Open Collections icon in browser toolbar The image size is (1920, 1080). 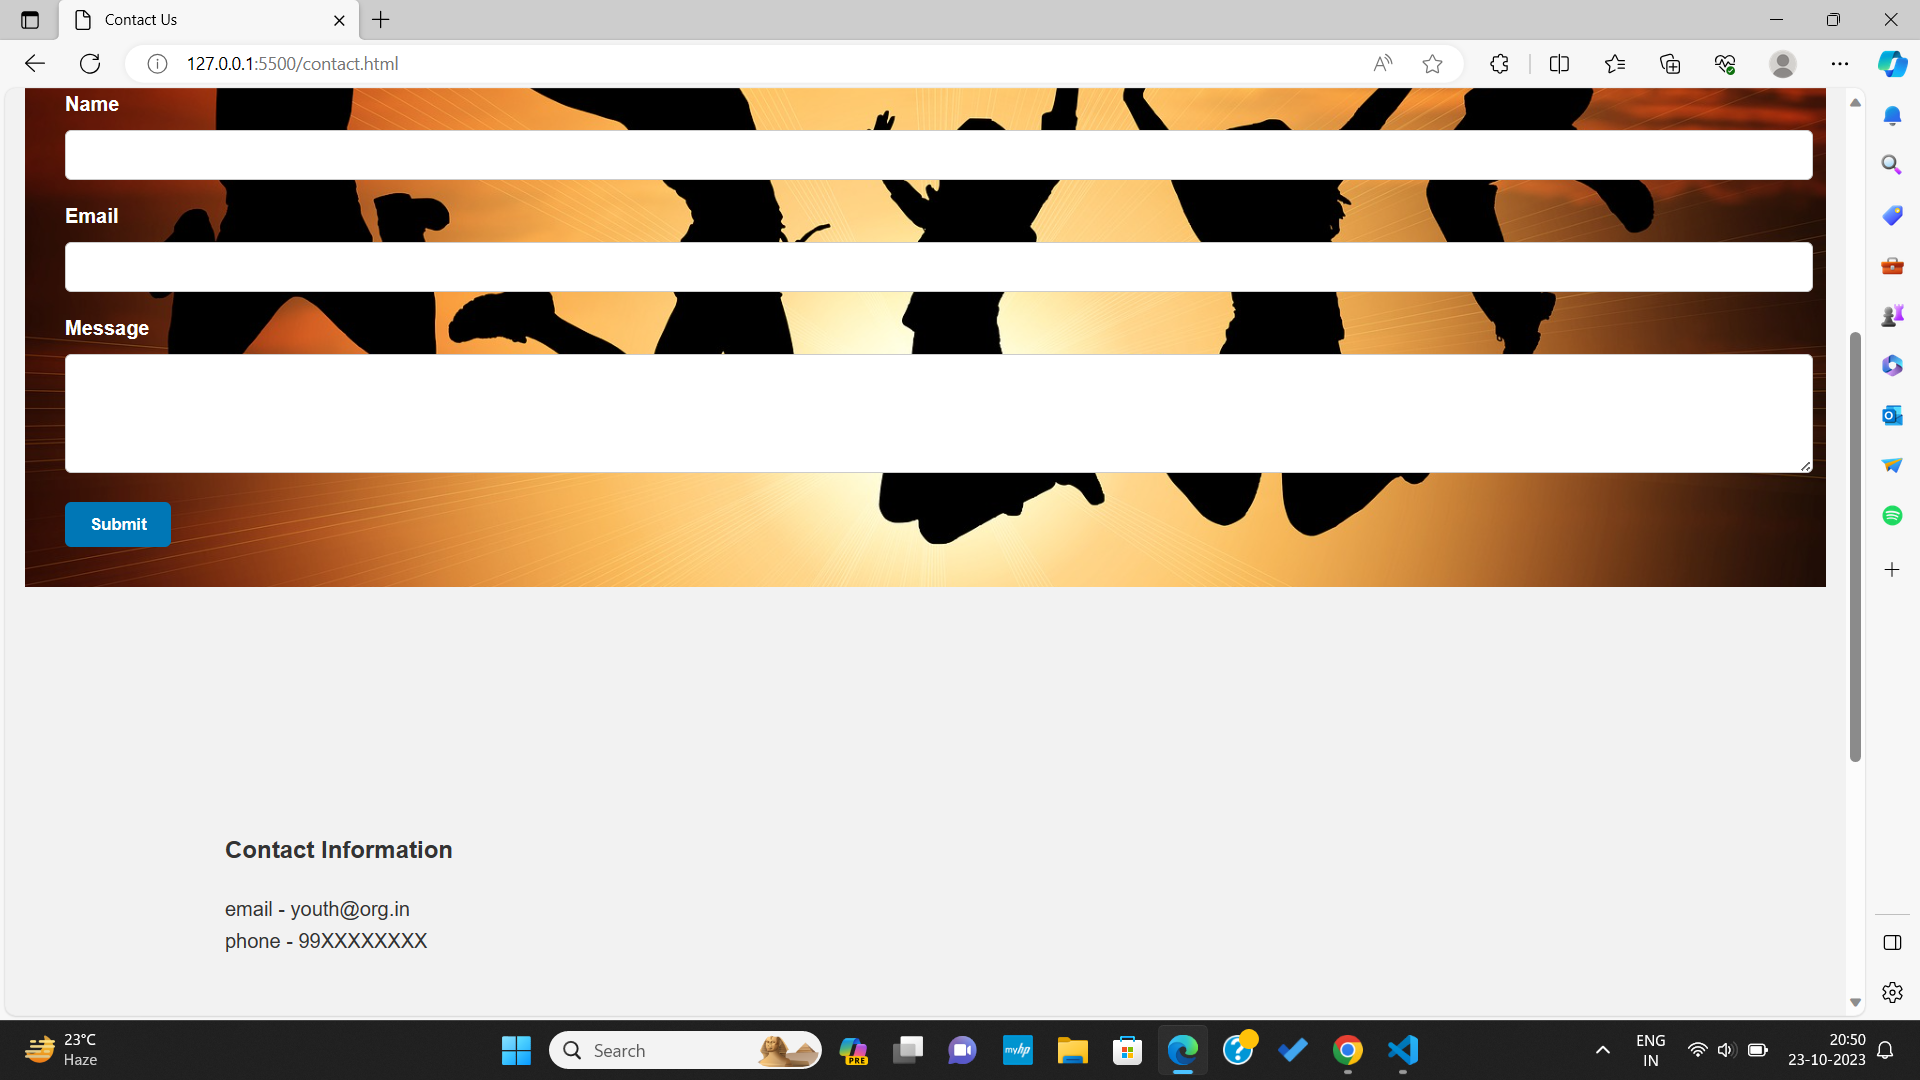click(x=1670, y=64)
